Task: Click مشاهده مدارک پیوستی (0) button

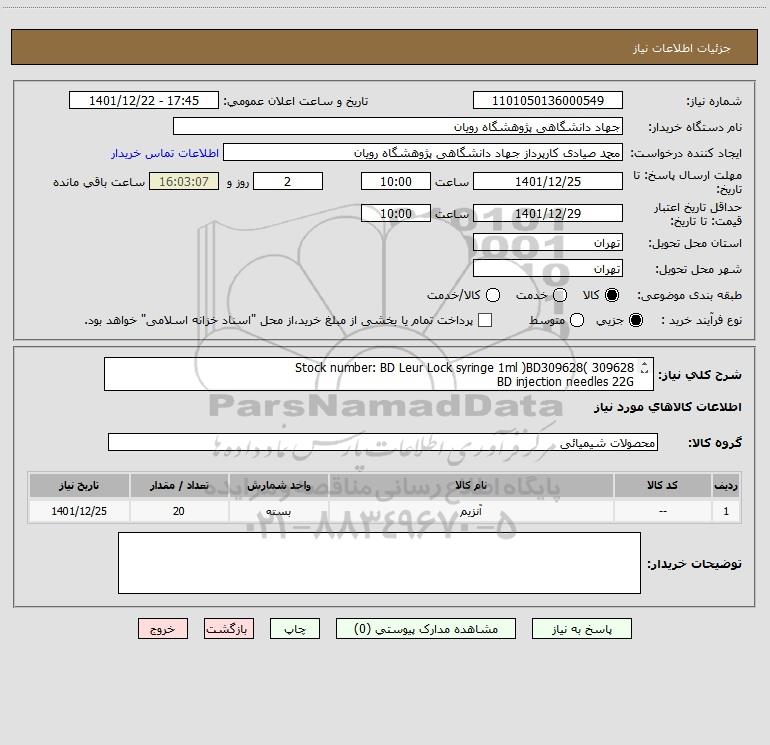Action: [x=426, y=629]
